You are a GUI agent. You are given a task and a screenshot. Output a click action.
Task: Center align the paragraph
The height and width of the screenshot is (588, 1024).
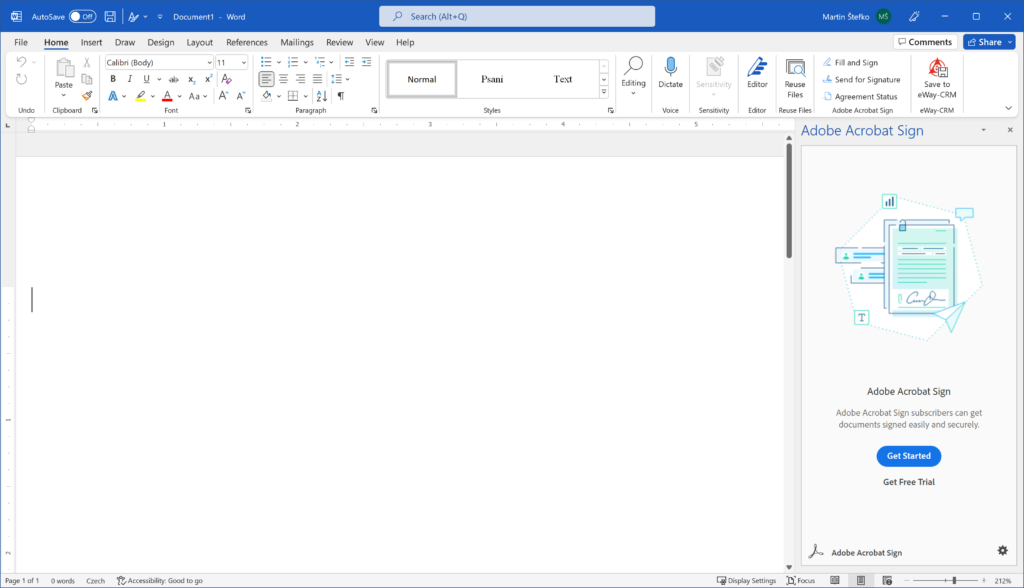coord(283,79)
